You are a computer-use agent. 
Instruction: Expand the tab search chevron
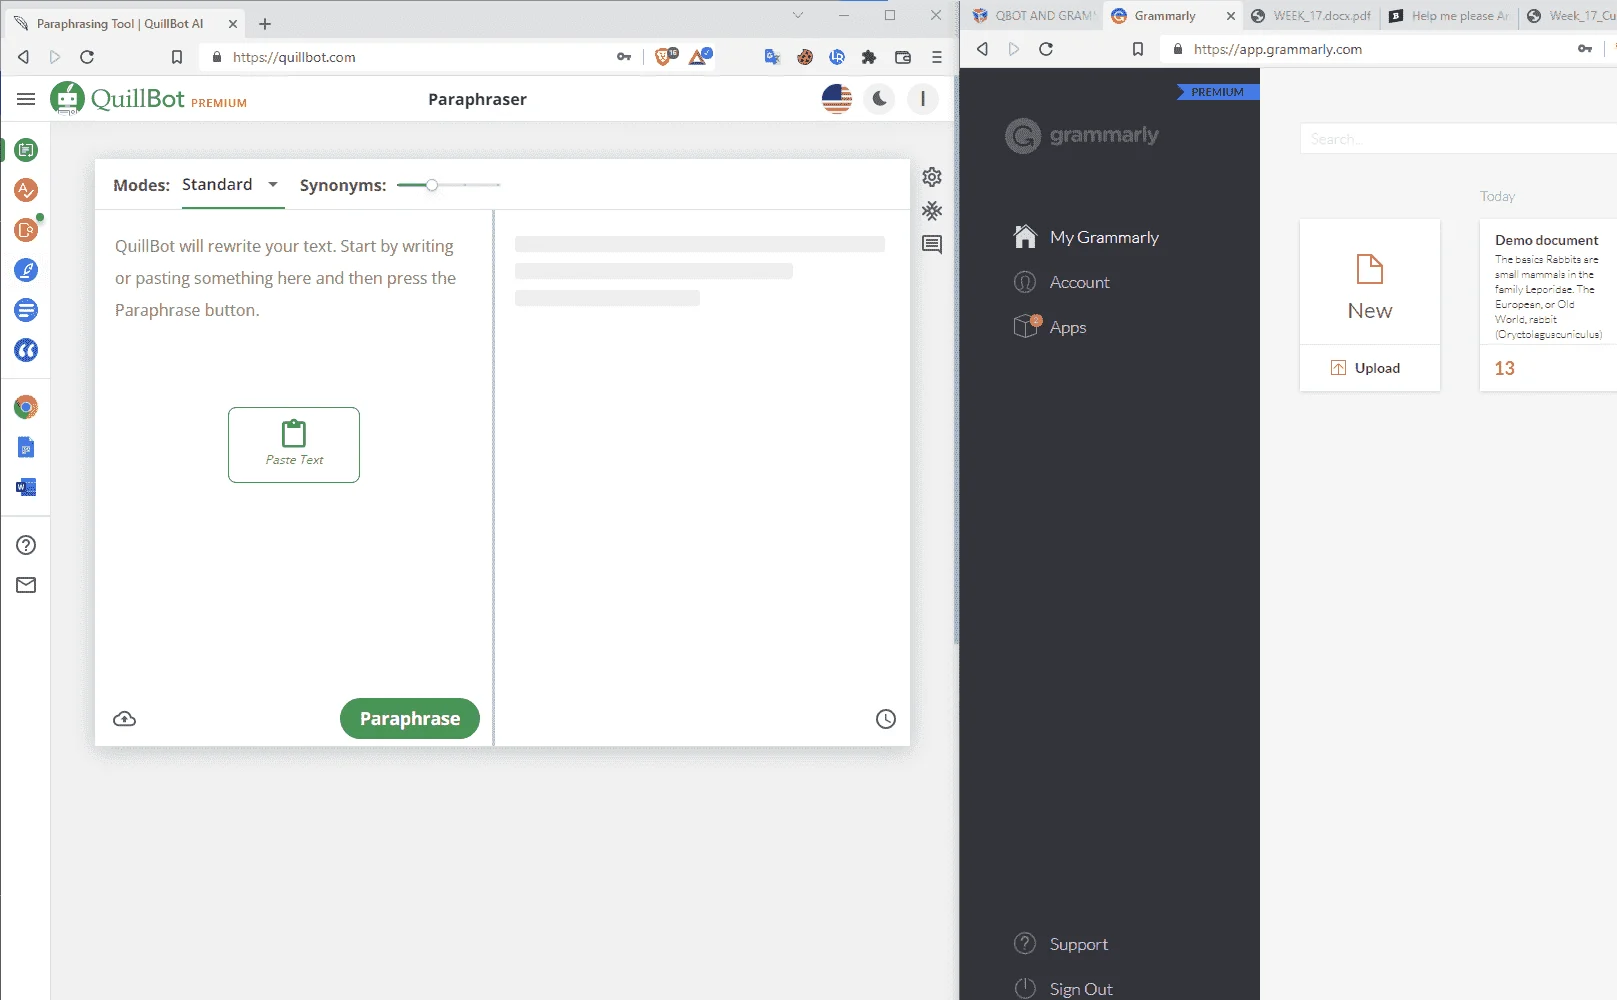(797, 15)
